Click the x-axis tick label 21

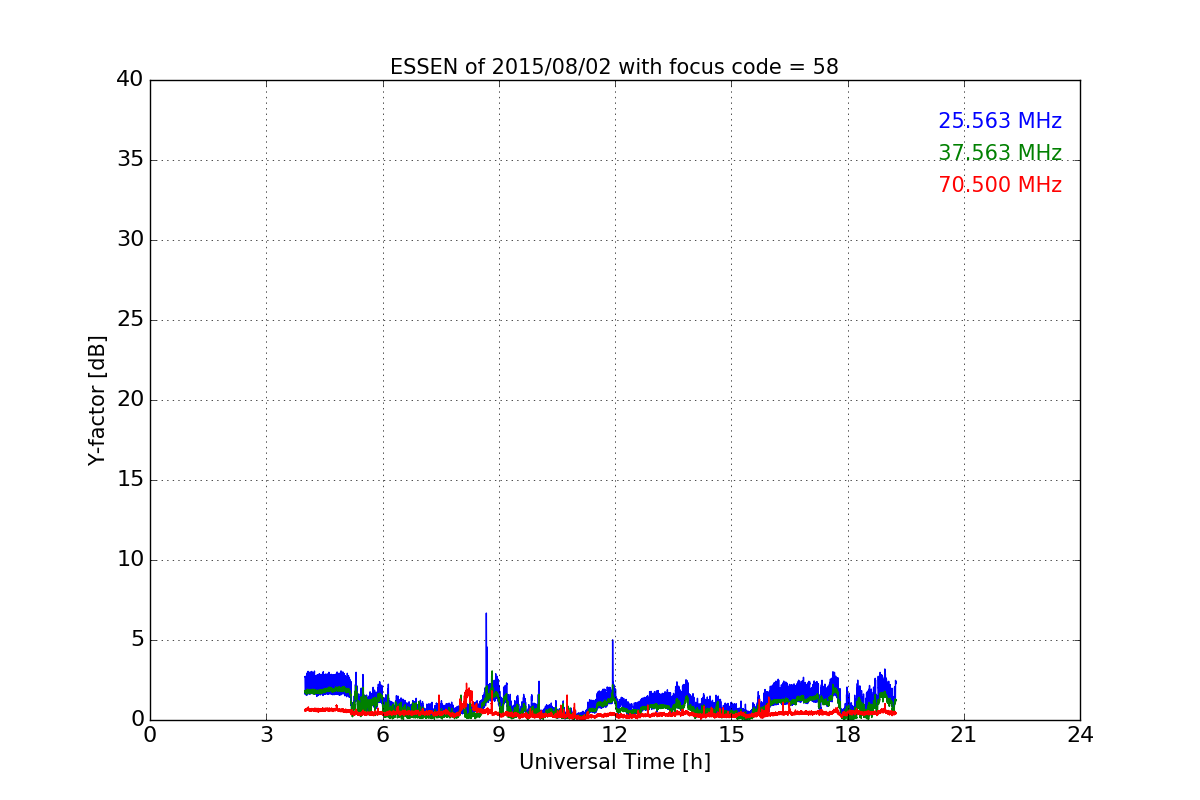[x=963, y=735]
